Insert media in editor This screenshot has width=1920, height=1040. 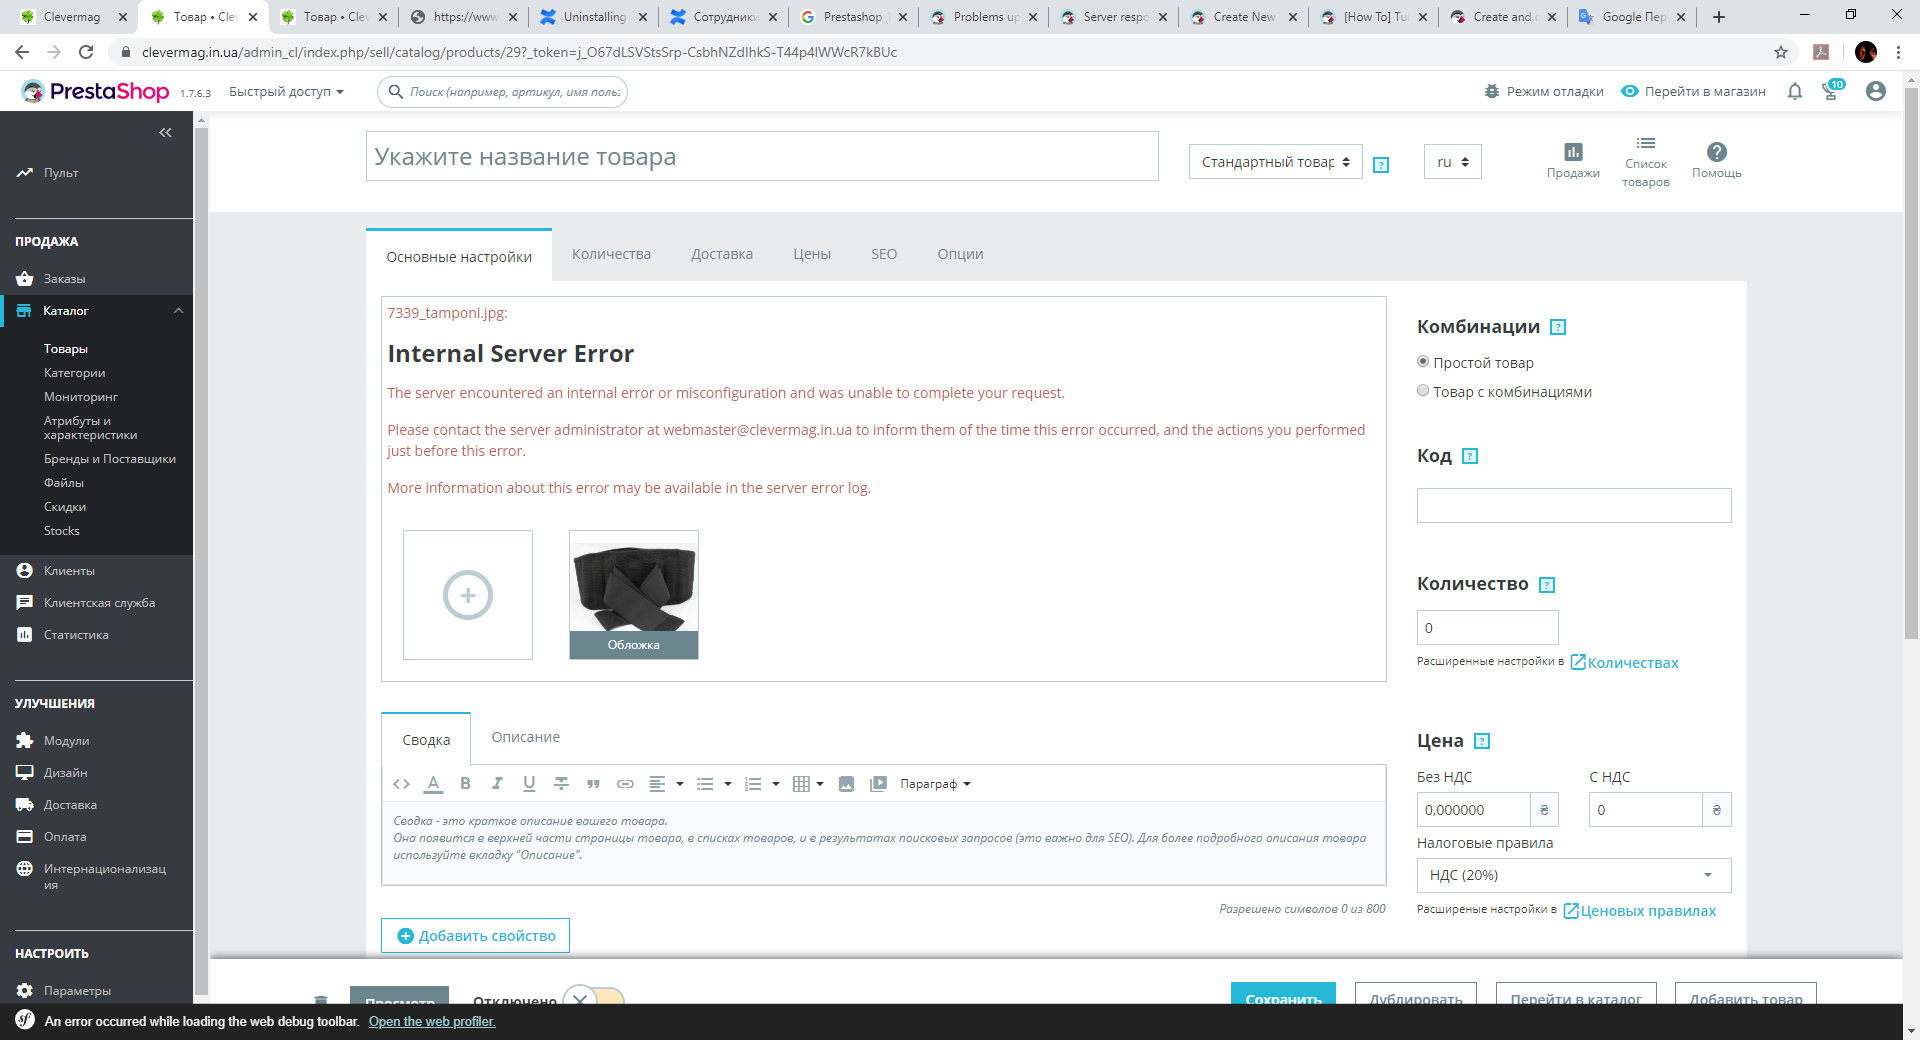[x=878, y=784]
